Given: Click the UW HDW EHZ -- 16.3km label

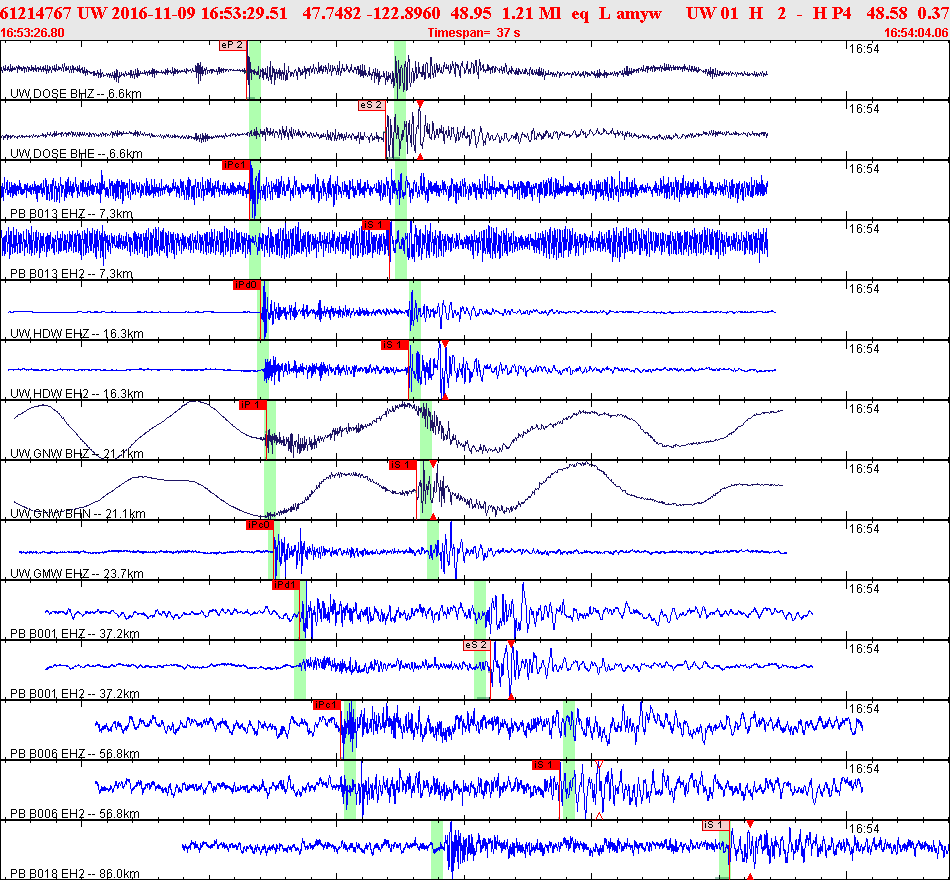Looking at the screenshot, I should (77, 333).
